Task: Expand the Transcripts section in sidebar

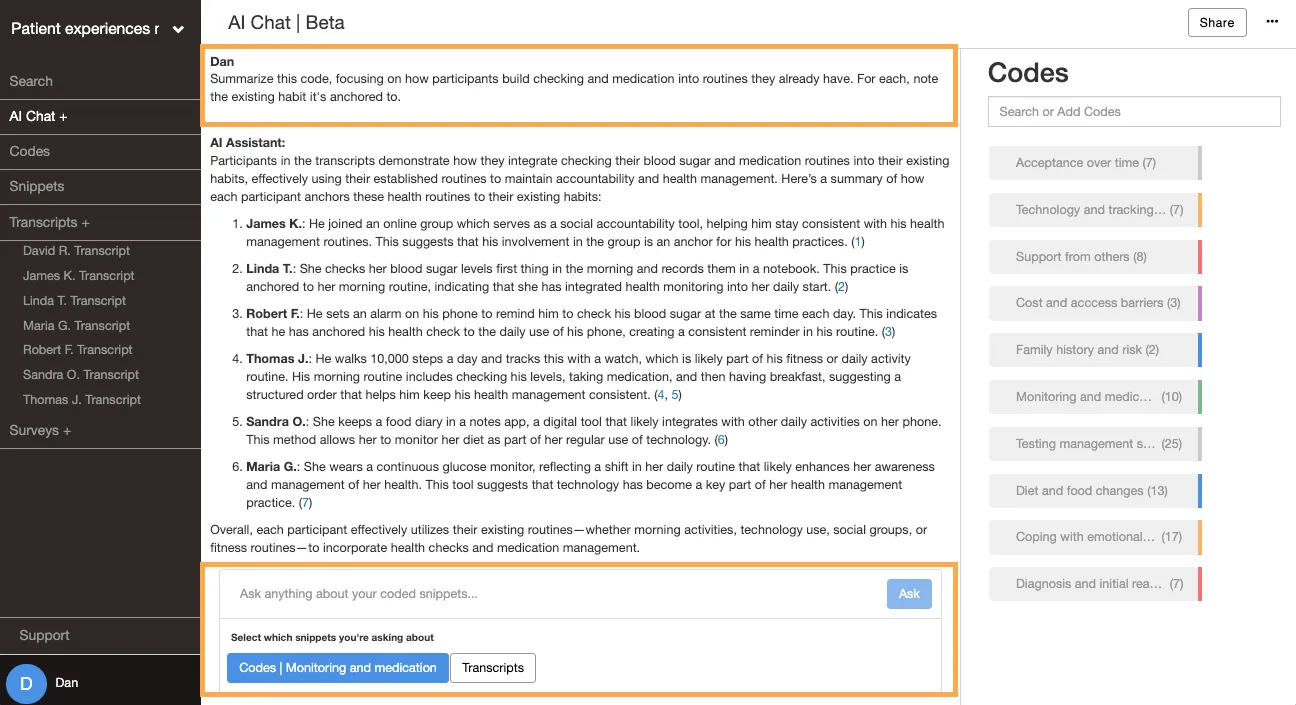Action: (49, 222)
